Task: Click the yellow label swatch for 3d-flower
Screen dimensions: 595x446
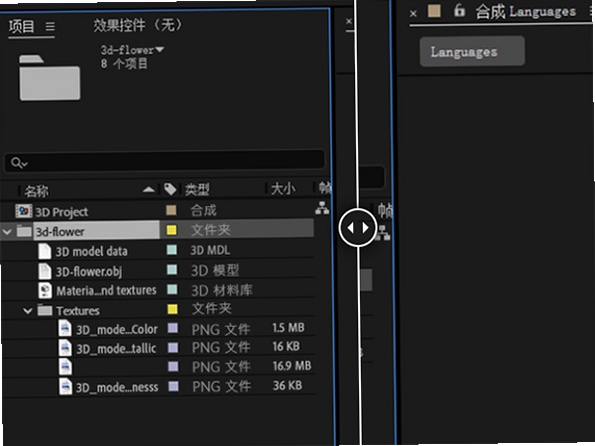Action: (172, 230)
